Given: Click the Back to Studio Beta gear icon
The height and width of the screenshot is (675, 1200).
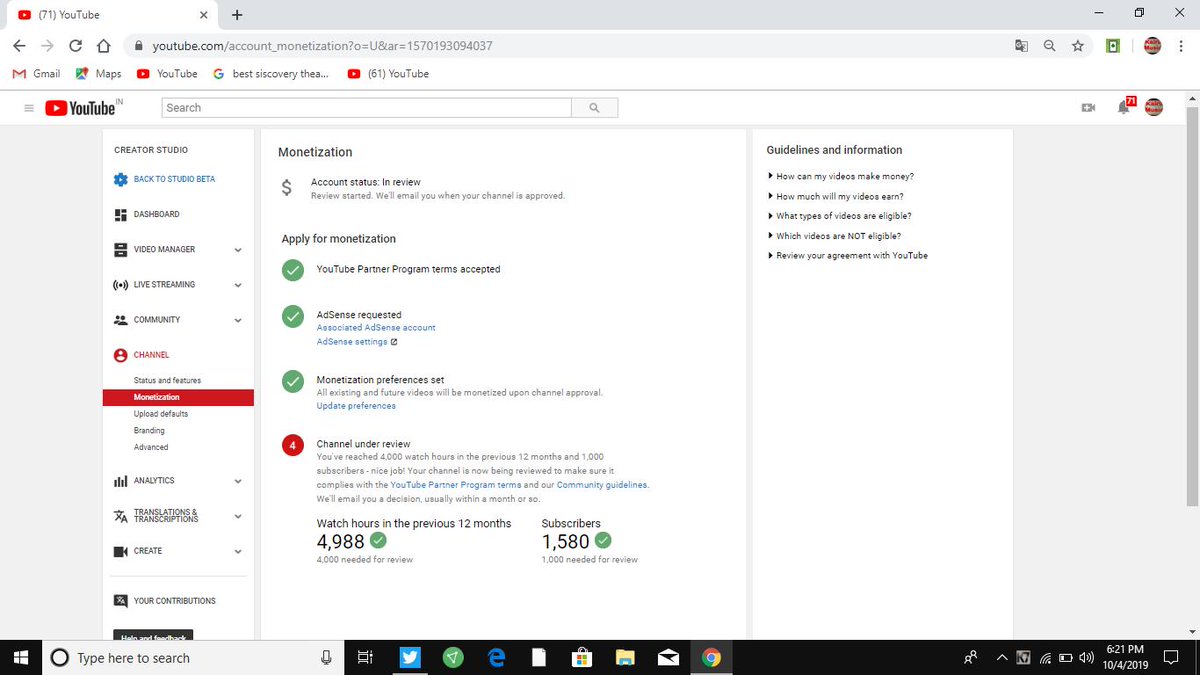Looking at the screenshot, I should pyautogui.click(x=120, y=179).
